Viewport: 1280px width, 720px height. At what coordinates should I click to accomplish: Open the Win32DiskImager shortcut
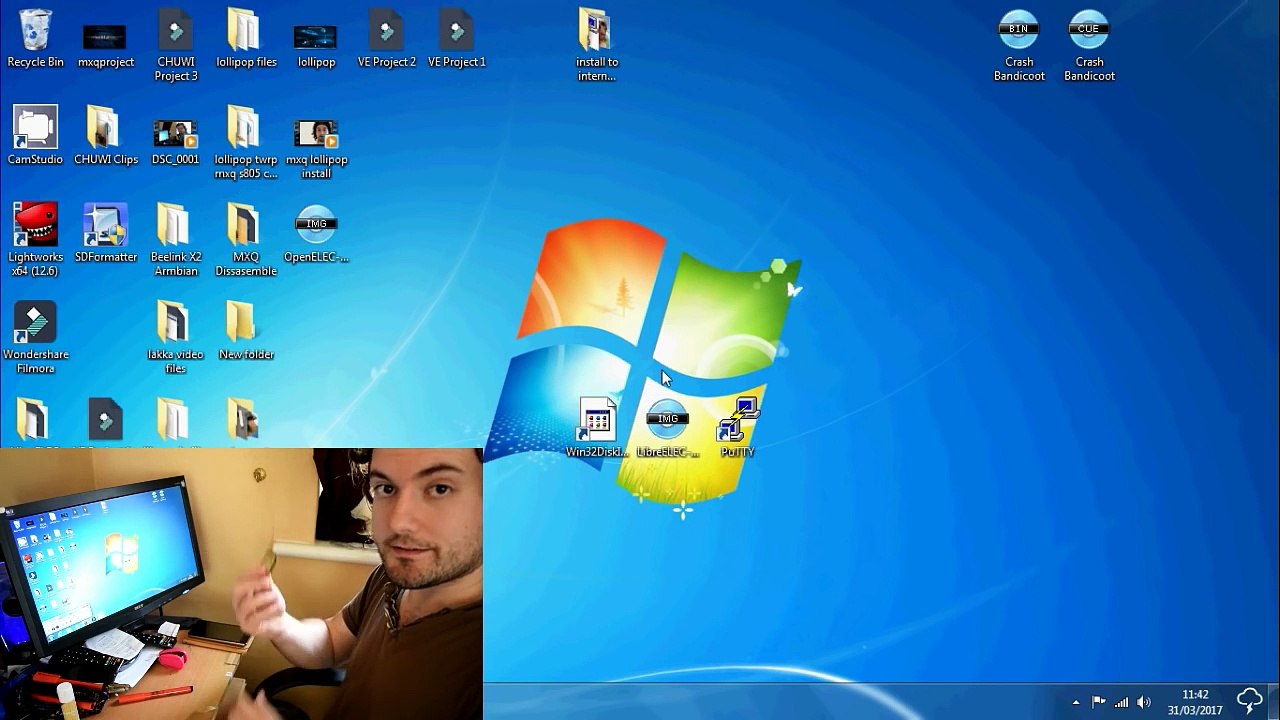(x=597, y=428)
